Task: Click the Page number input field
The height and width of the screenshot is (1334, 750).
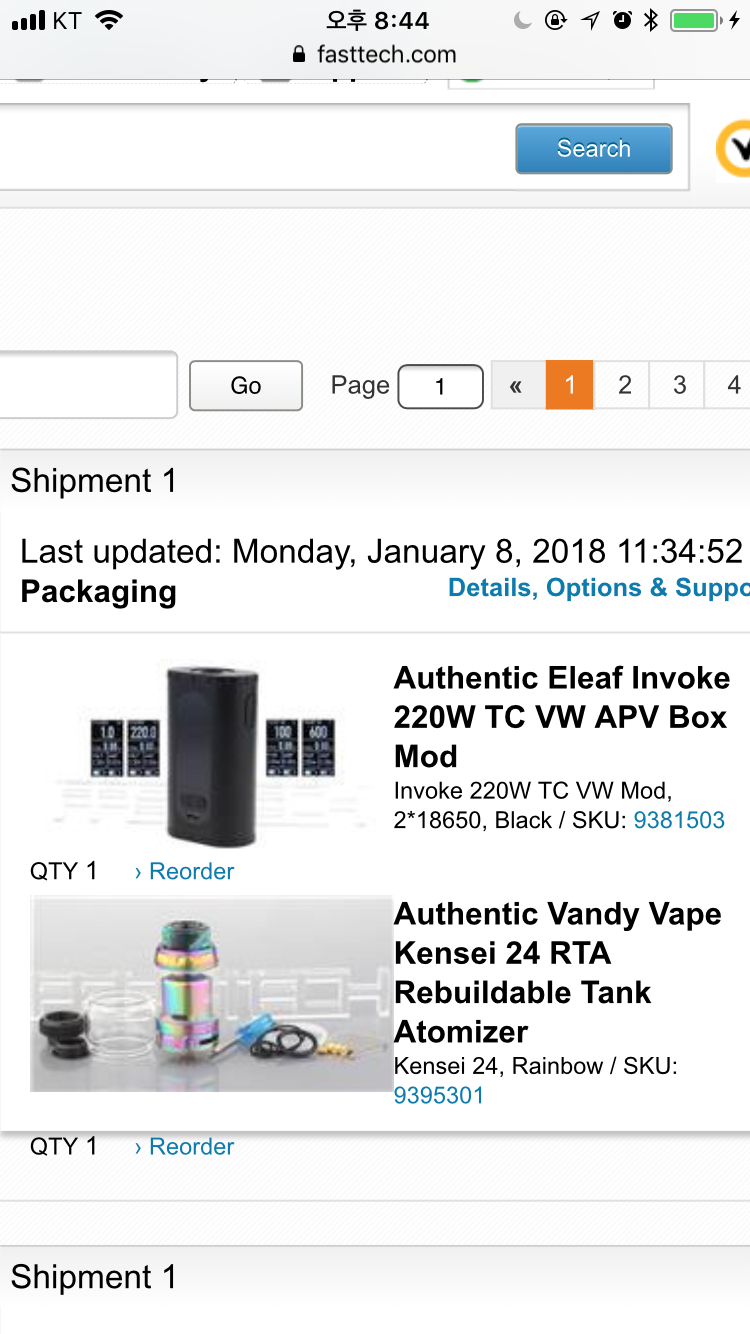Action: [440, 387]
